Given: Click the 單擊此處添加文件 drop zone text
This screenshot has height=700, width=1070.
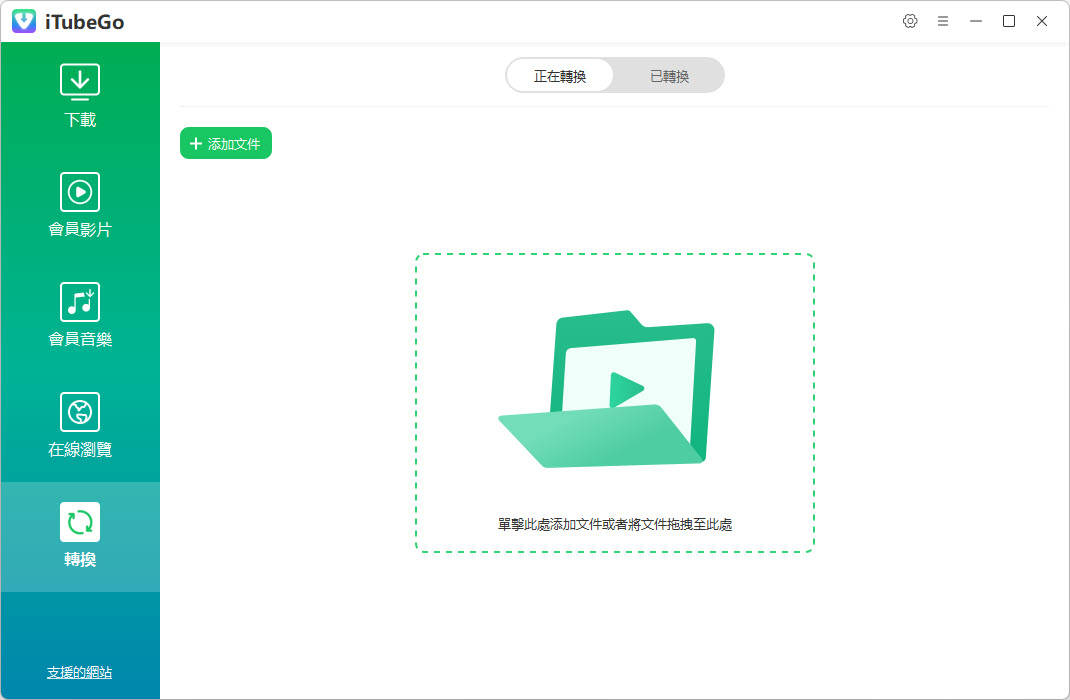Looking at the screenshot, I should (x=615, y=524).
